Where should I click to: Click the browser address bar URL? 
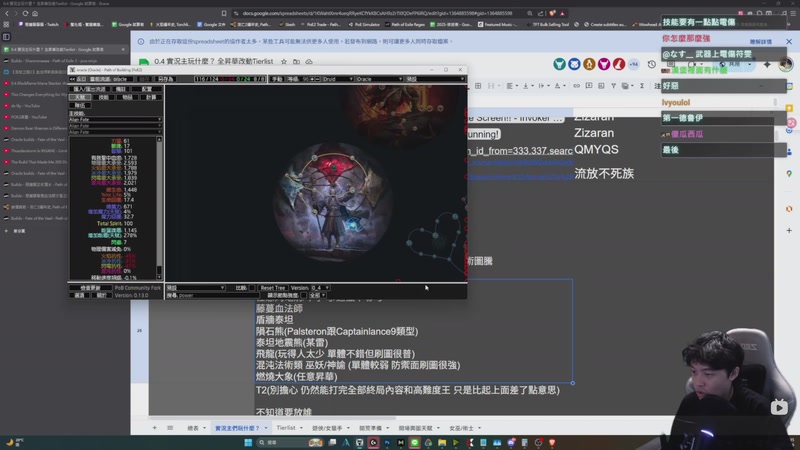click(x=377, y=13)
